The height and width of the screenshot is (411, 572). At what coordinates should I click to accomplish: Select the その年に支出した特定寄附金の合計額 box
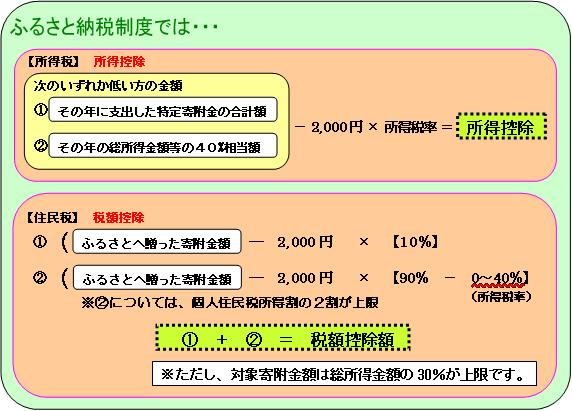163,109
